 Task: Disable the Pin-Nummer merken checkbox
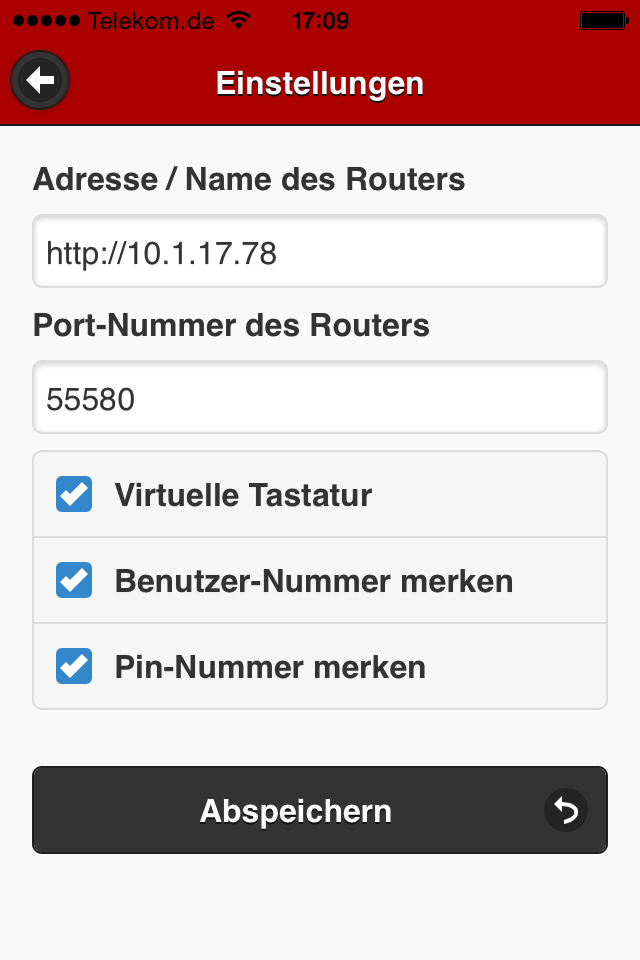(x=74, y=666)
